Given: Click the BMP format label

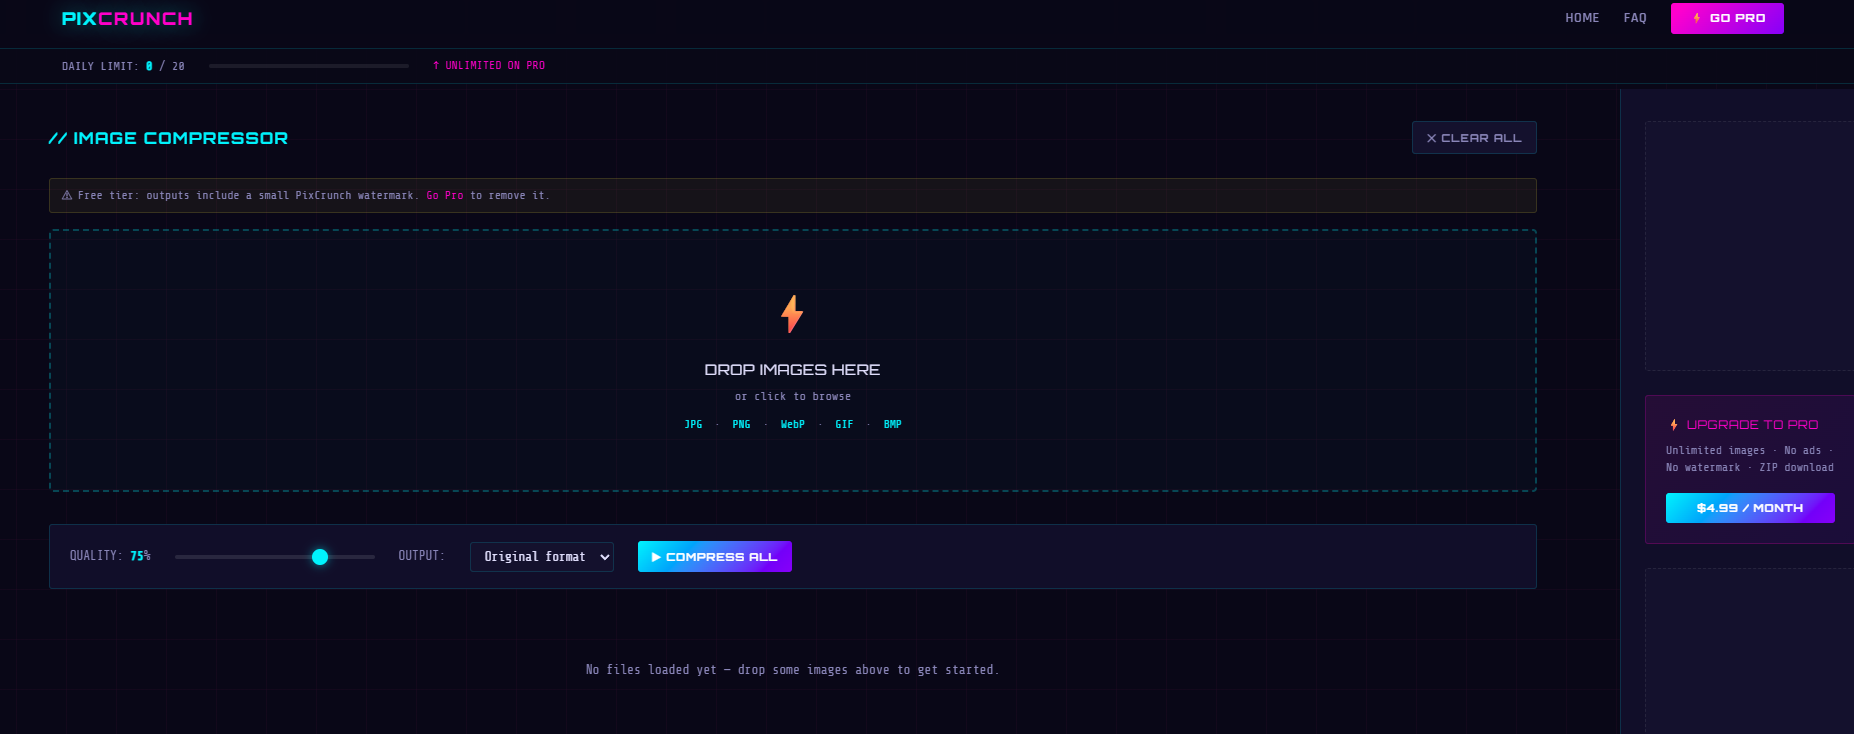Looking at the screenshot, I should click(893, 425).
